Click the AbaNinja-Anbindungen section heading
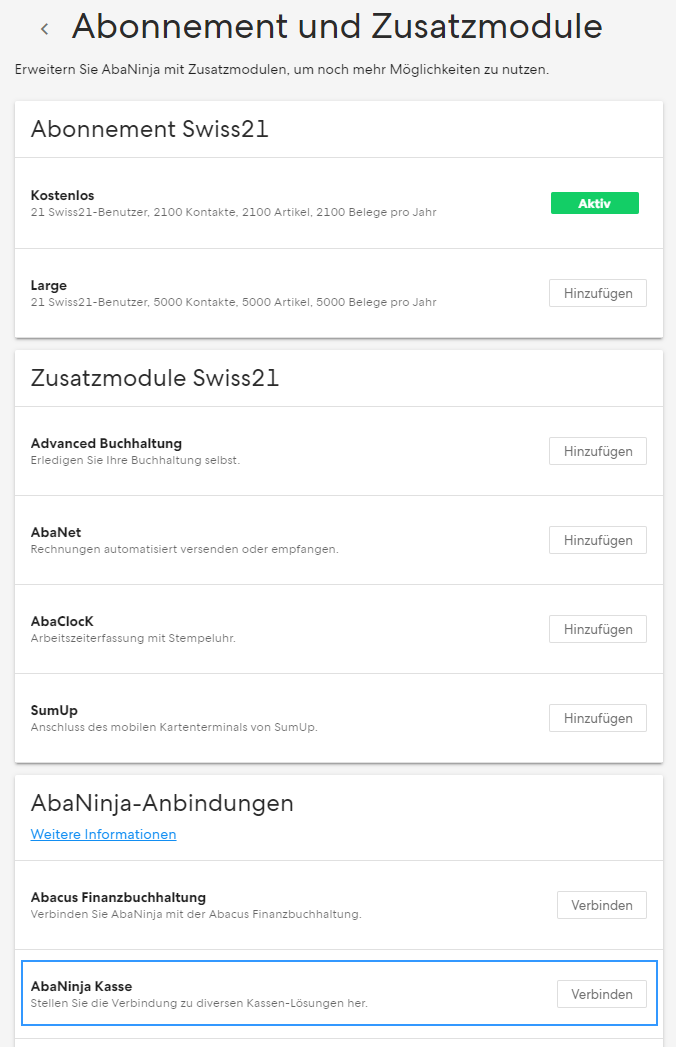The width and height of the screenshot is (676, 1047). pyautogui.click(x=162, y=803)
